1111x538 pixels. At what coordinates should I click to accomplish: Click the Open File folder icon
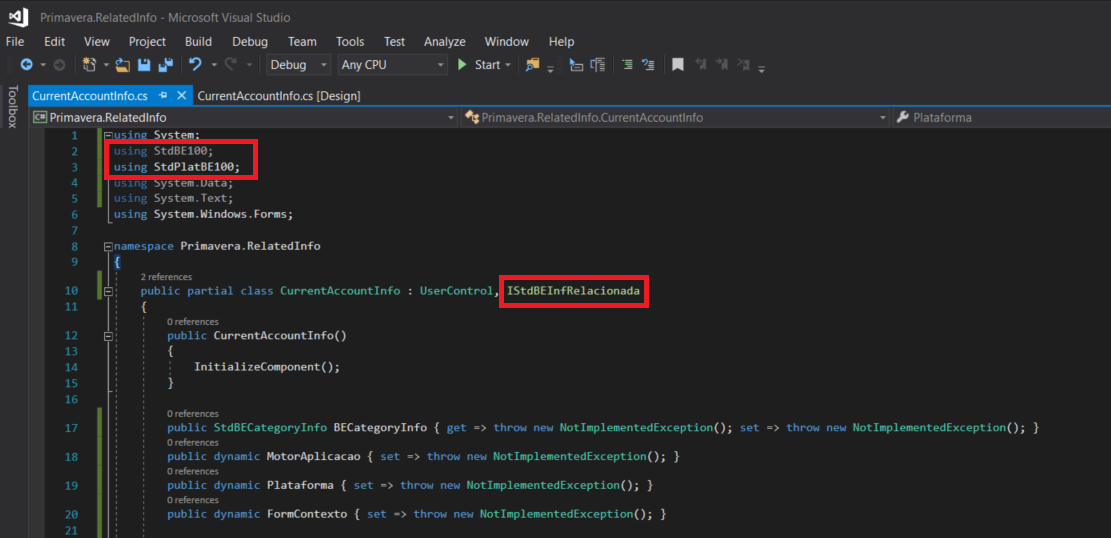(x=123, y=65)
